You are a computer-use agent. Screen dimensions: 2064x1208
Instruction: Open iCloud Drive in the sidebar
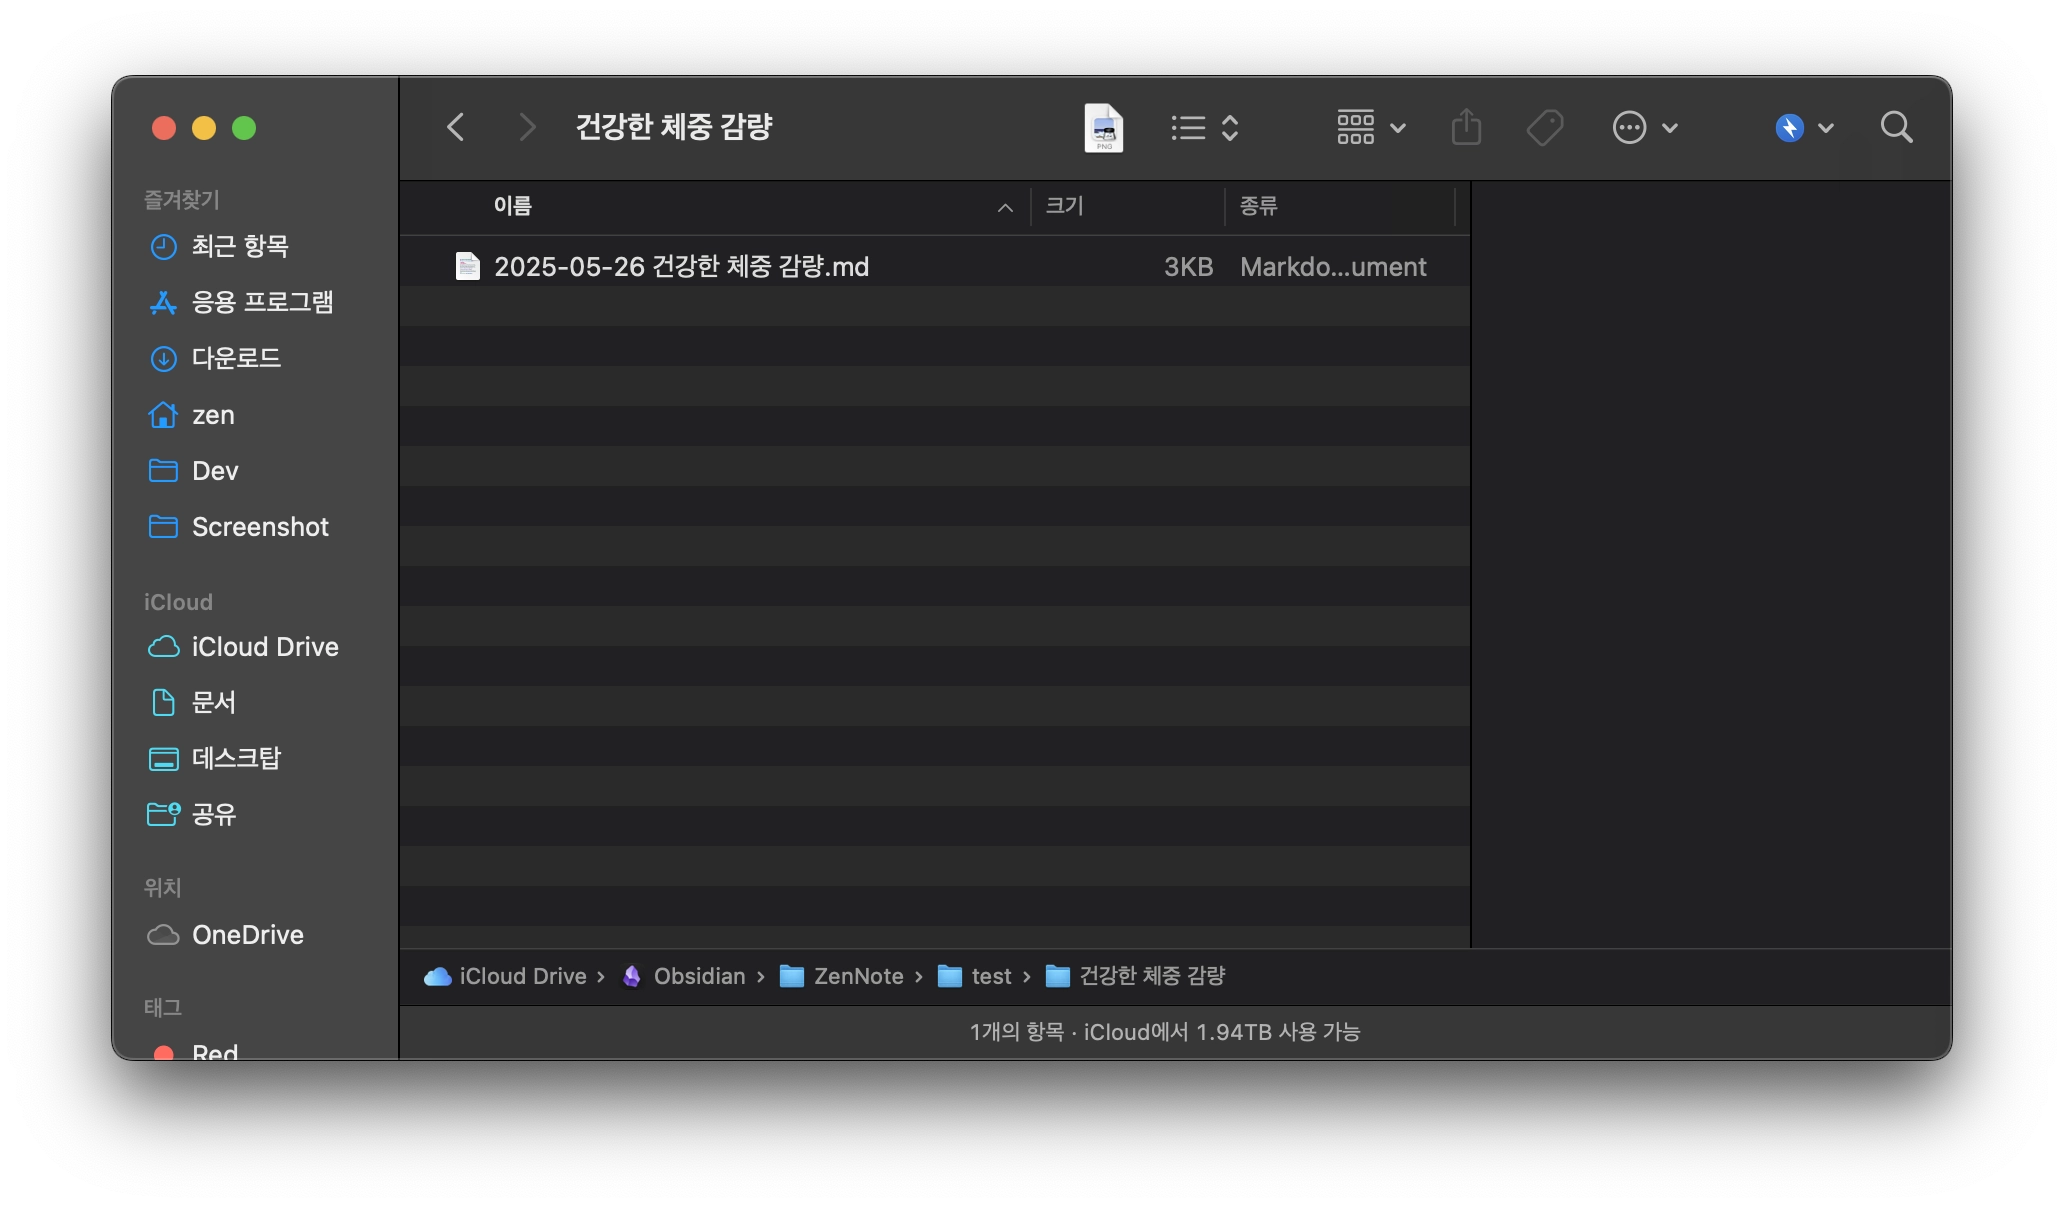point(265,647)
